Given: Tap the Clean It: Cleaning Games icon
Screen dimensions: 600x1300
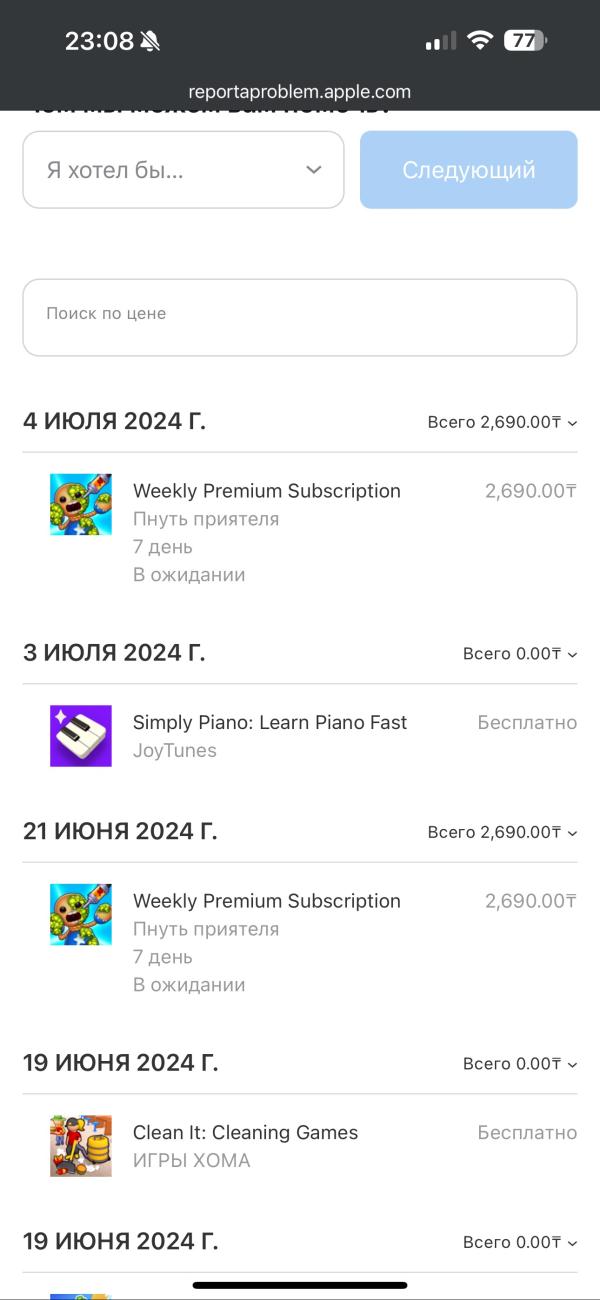Looking at the screenshot, I should pyautogui.click(x=81, y=1146).
